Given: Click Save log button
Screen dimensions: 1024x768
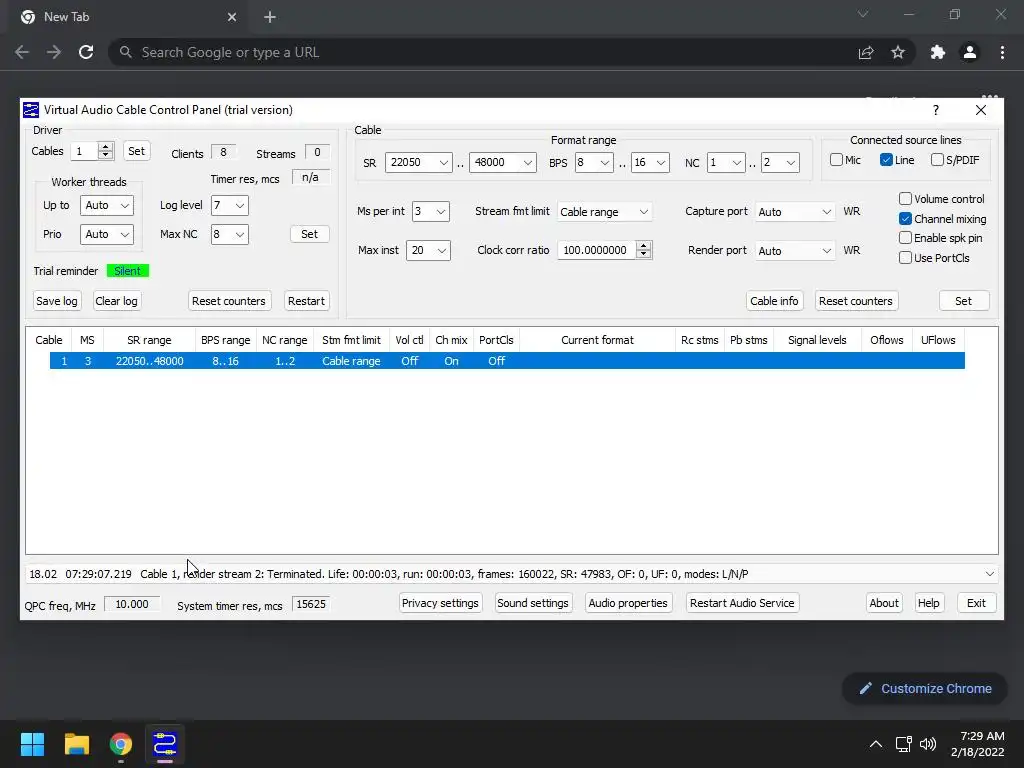Looking at the screenshot, I should [57, 301].
